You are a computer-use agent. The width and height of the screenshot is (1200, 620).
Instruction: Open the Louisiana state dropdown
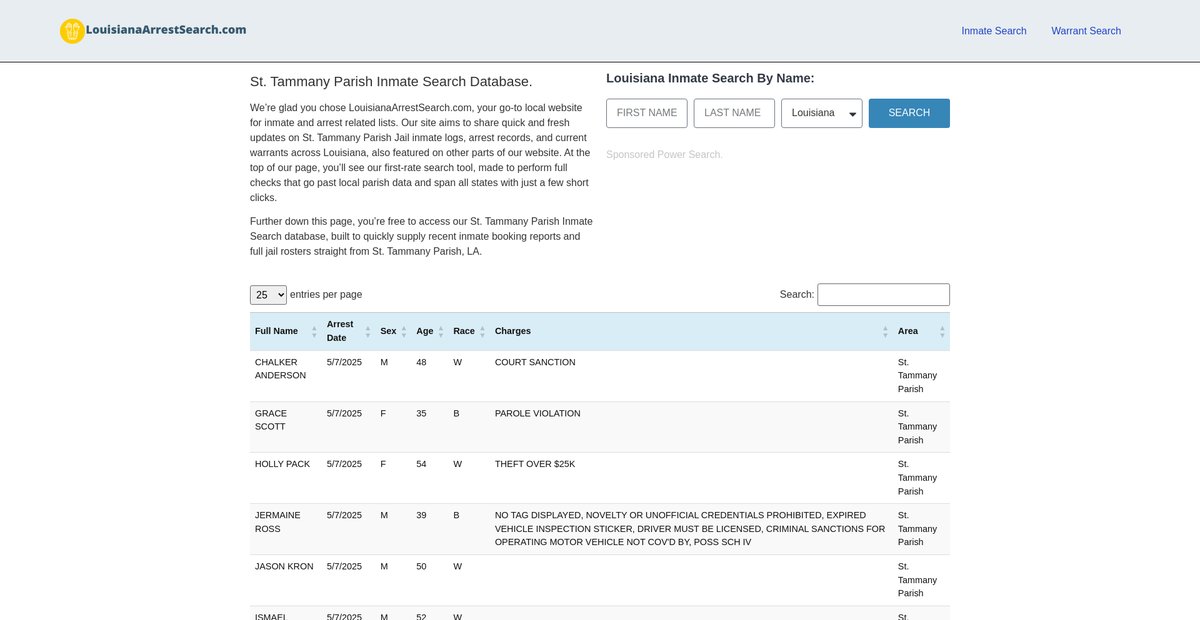point(821,113)
